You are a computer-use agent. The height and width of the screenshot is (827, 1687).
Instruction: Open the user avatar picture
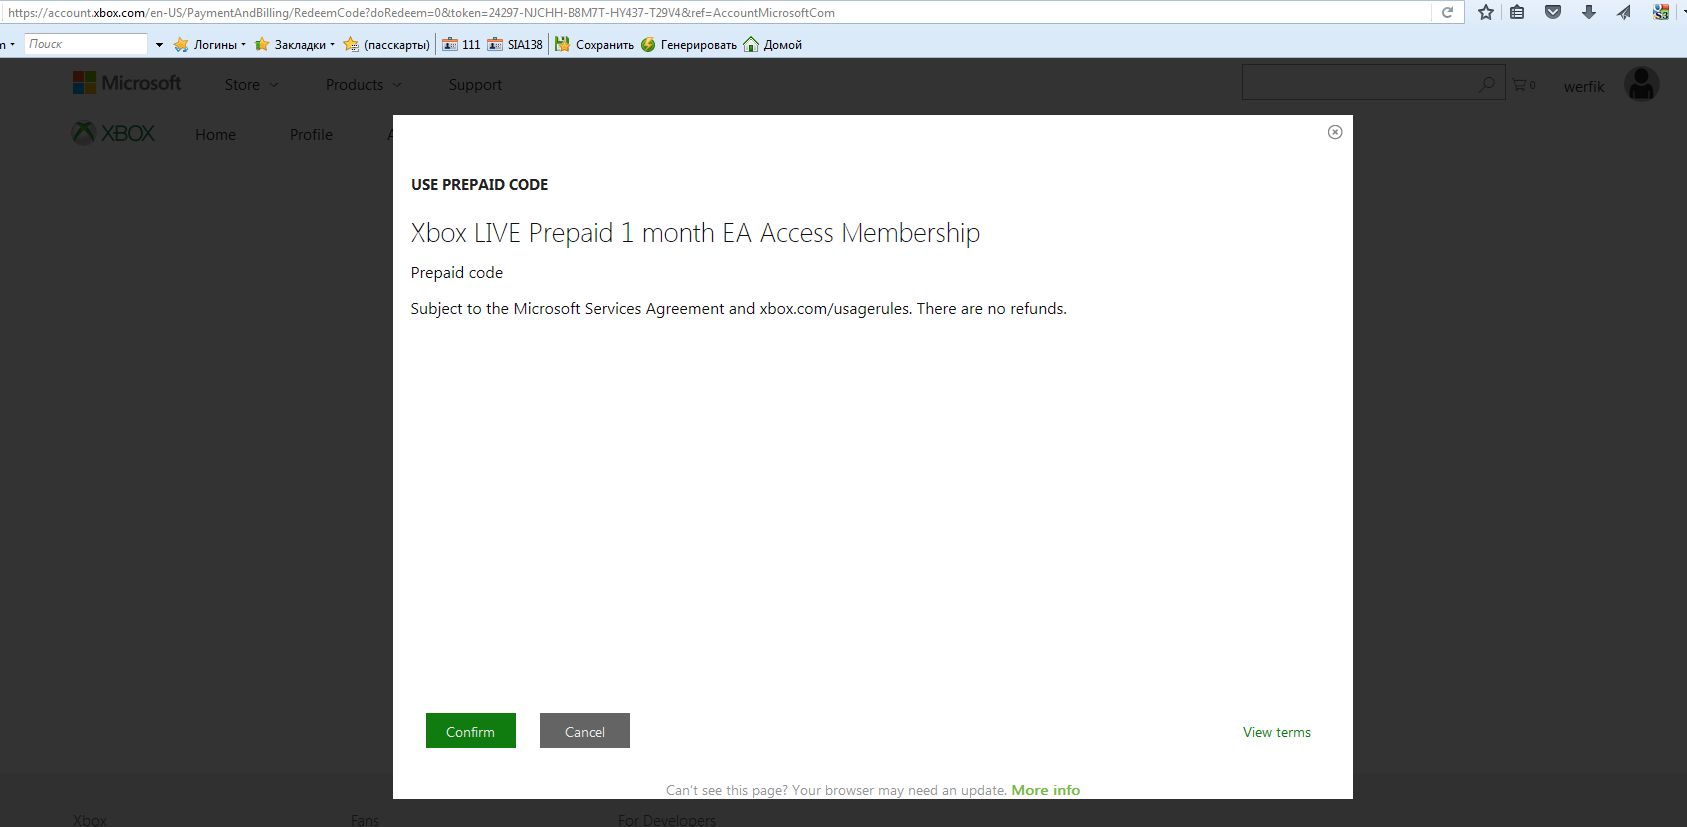point(1642,84)
